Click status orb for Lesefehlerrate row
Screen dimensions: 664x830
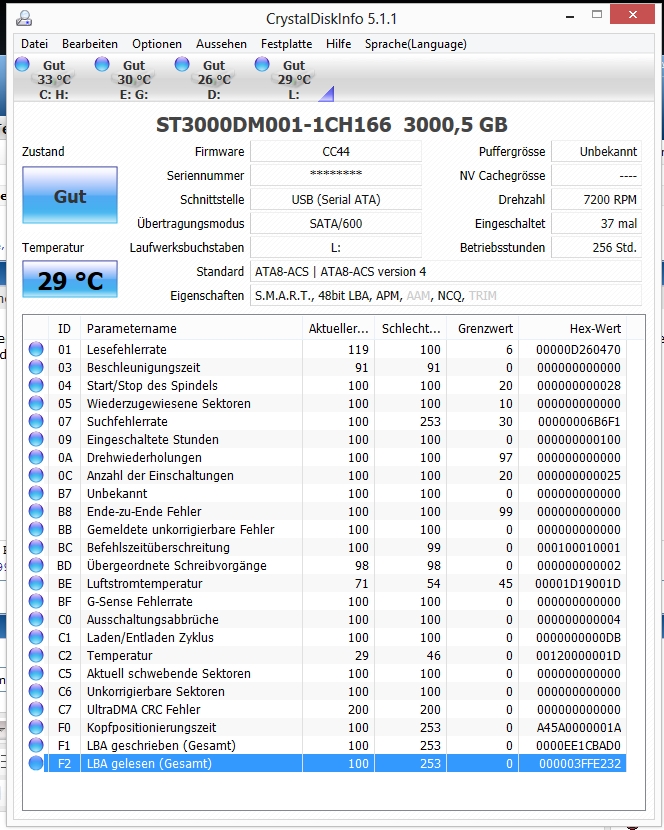point(36,349)
